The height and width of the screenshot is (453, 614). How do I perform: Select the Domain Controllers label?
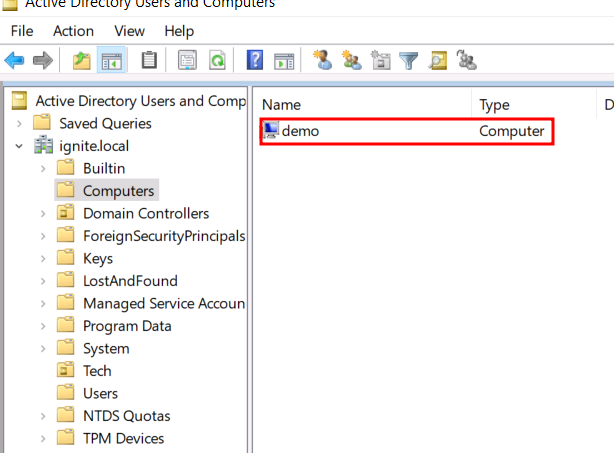click(146, 213)
